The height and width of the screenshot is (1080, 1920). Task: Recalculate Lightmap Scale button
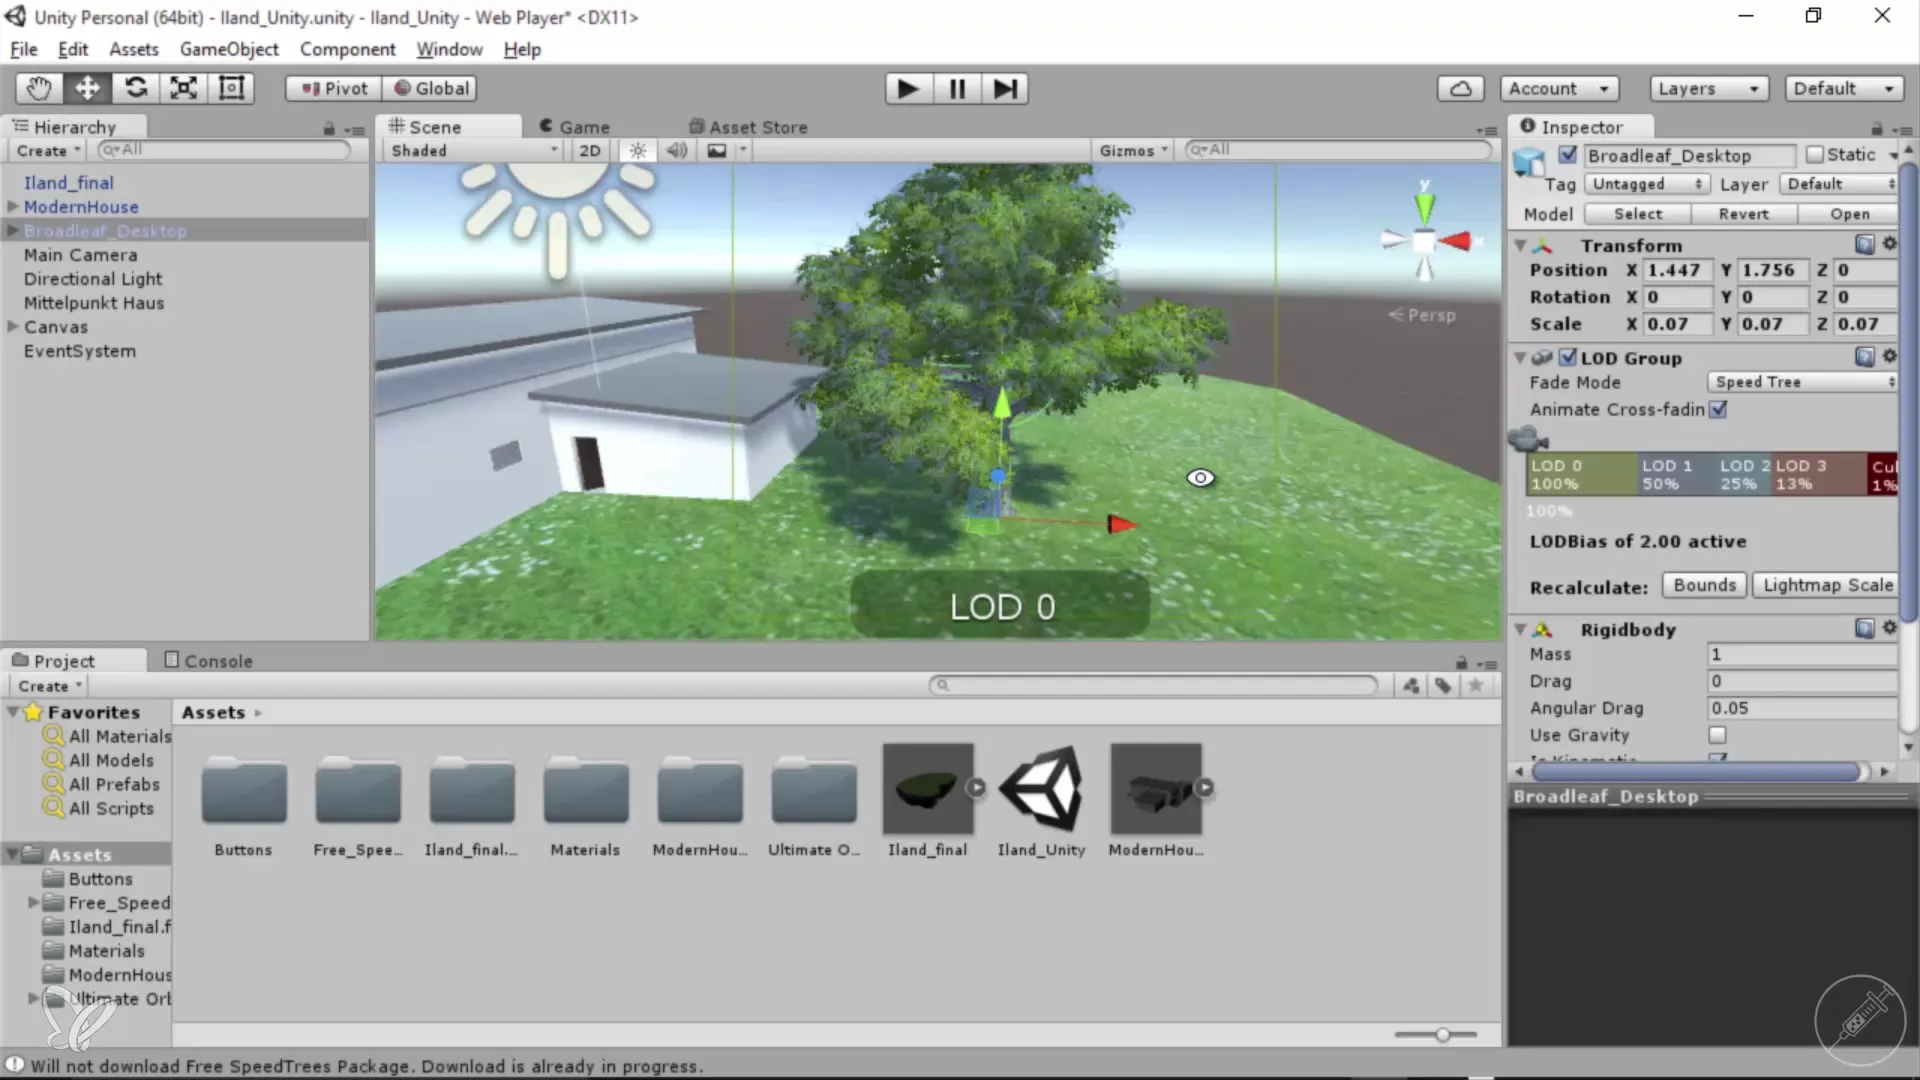1826,585
